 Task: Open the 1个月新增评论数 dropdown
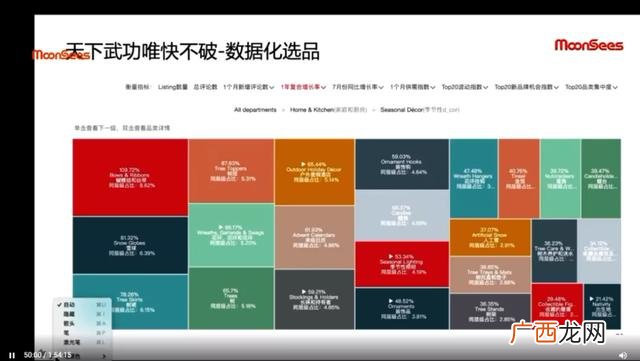[x=248, y=87]
